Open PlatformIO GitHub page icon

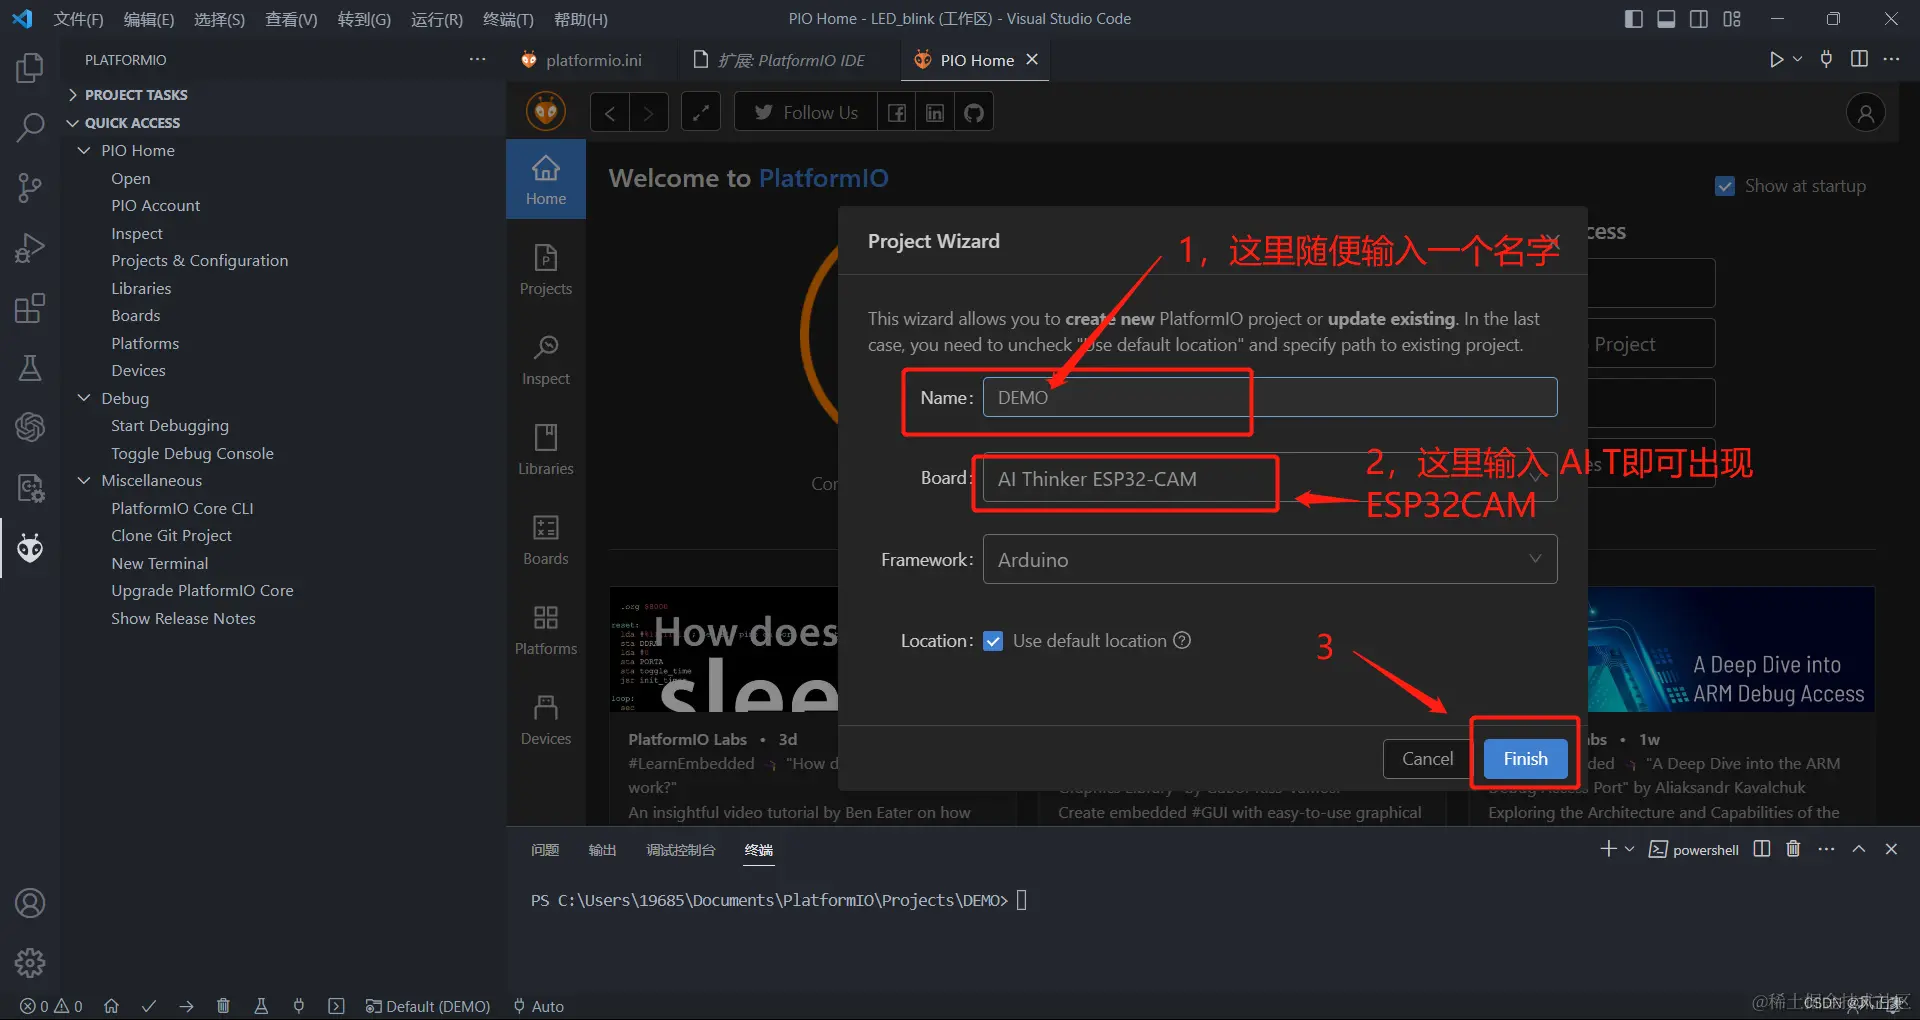974,113
